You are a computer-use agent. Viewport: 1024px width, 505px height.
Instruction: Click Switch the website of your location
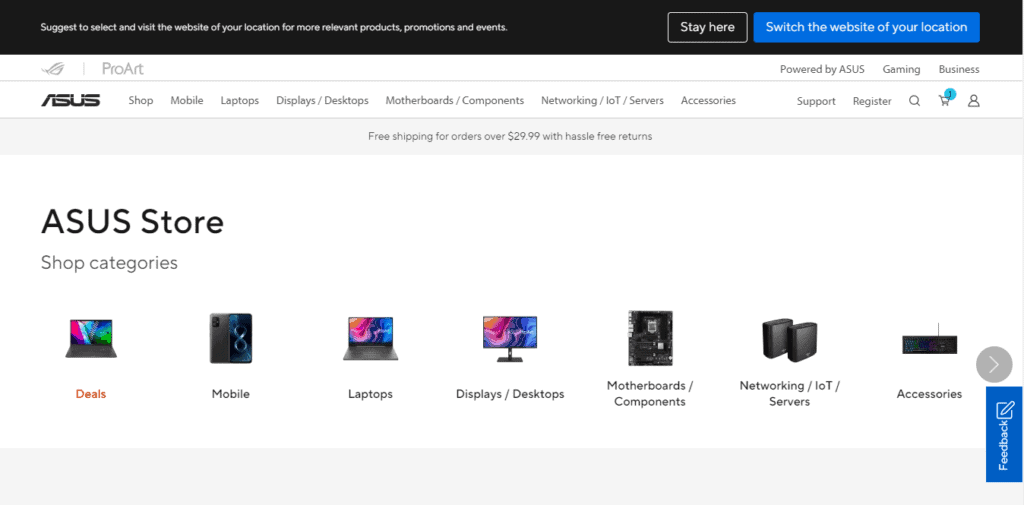click(867, 27)
